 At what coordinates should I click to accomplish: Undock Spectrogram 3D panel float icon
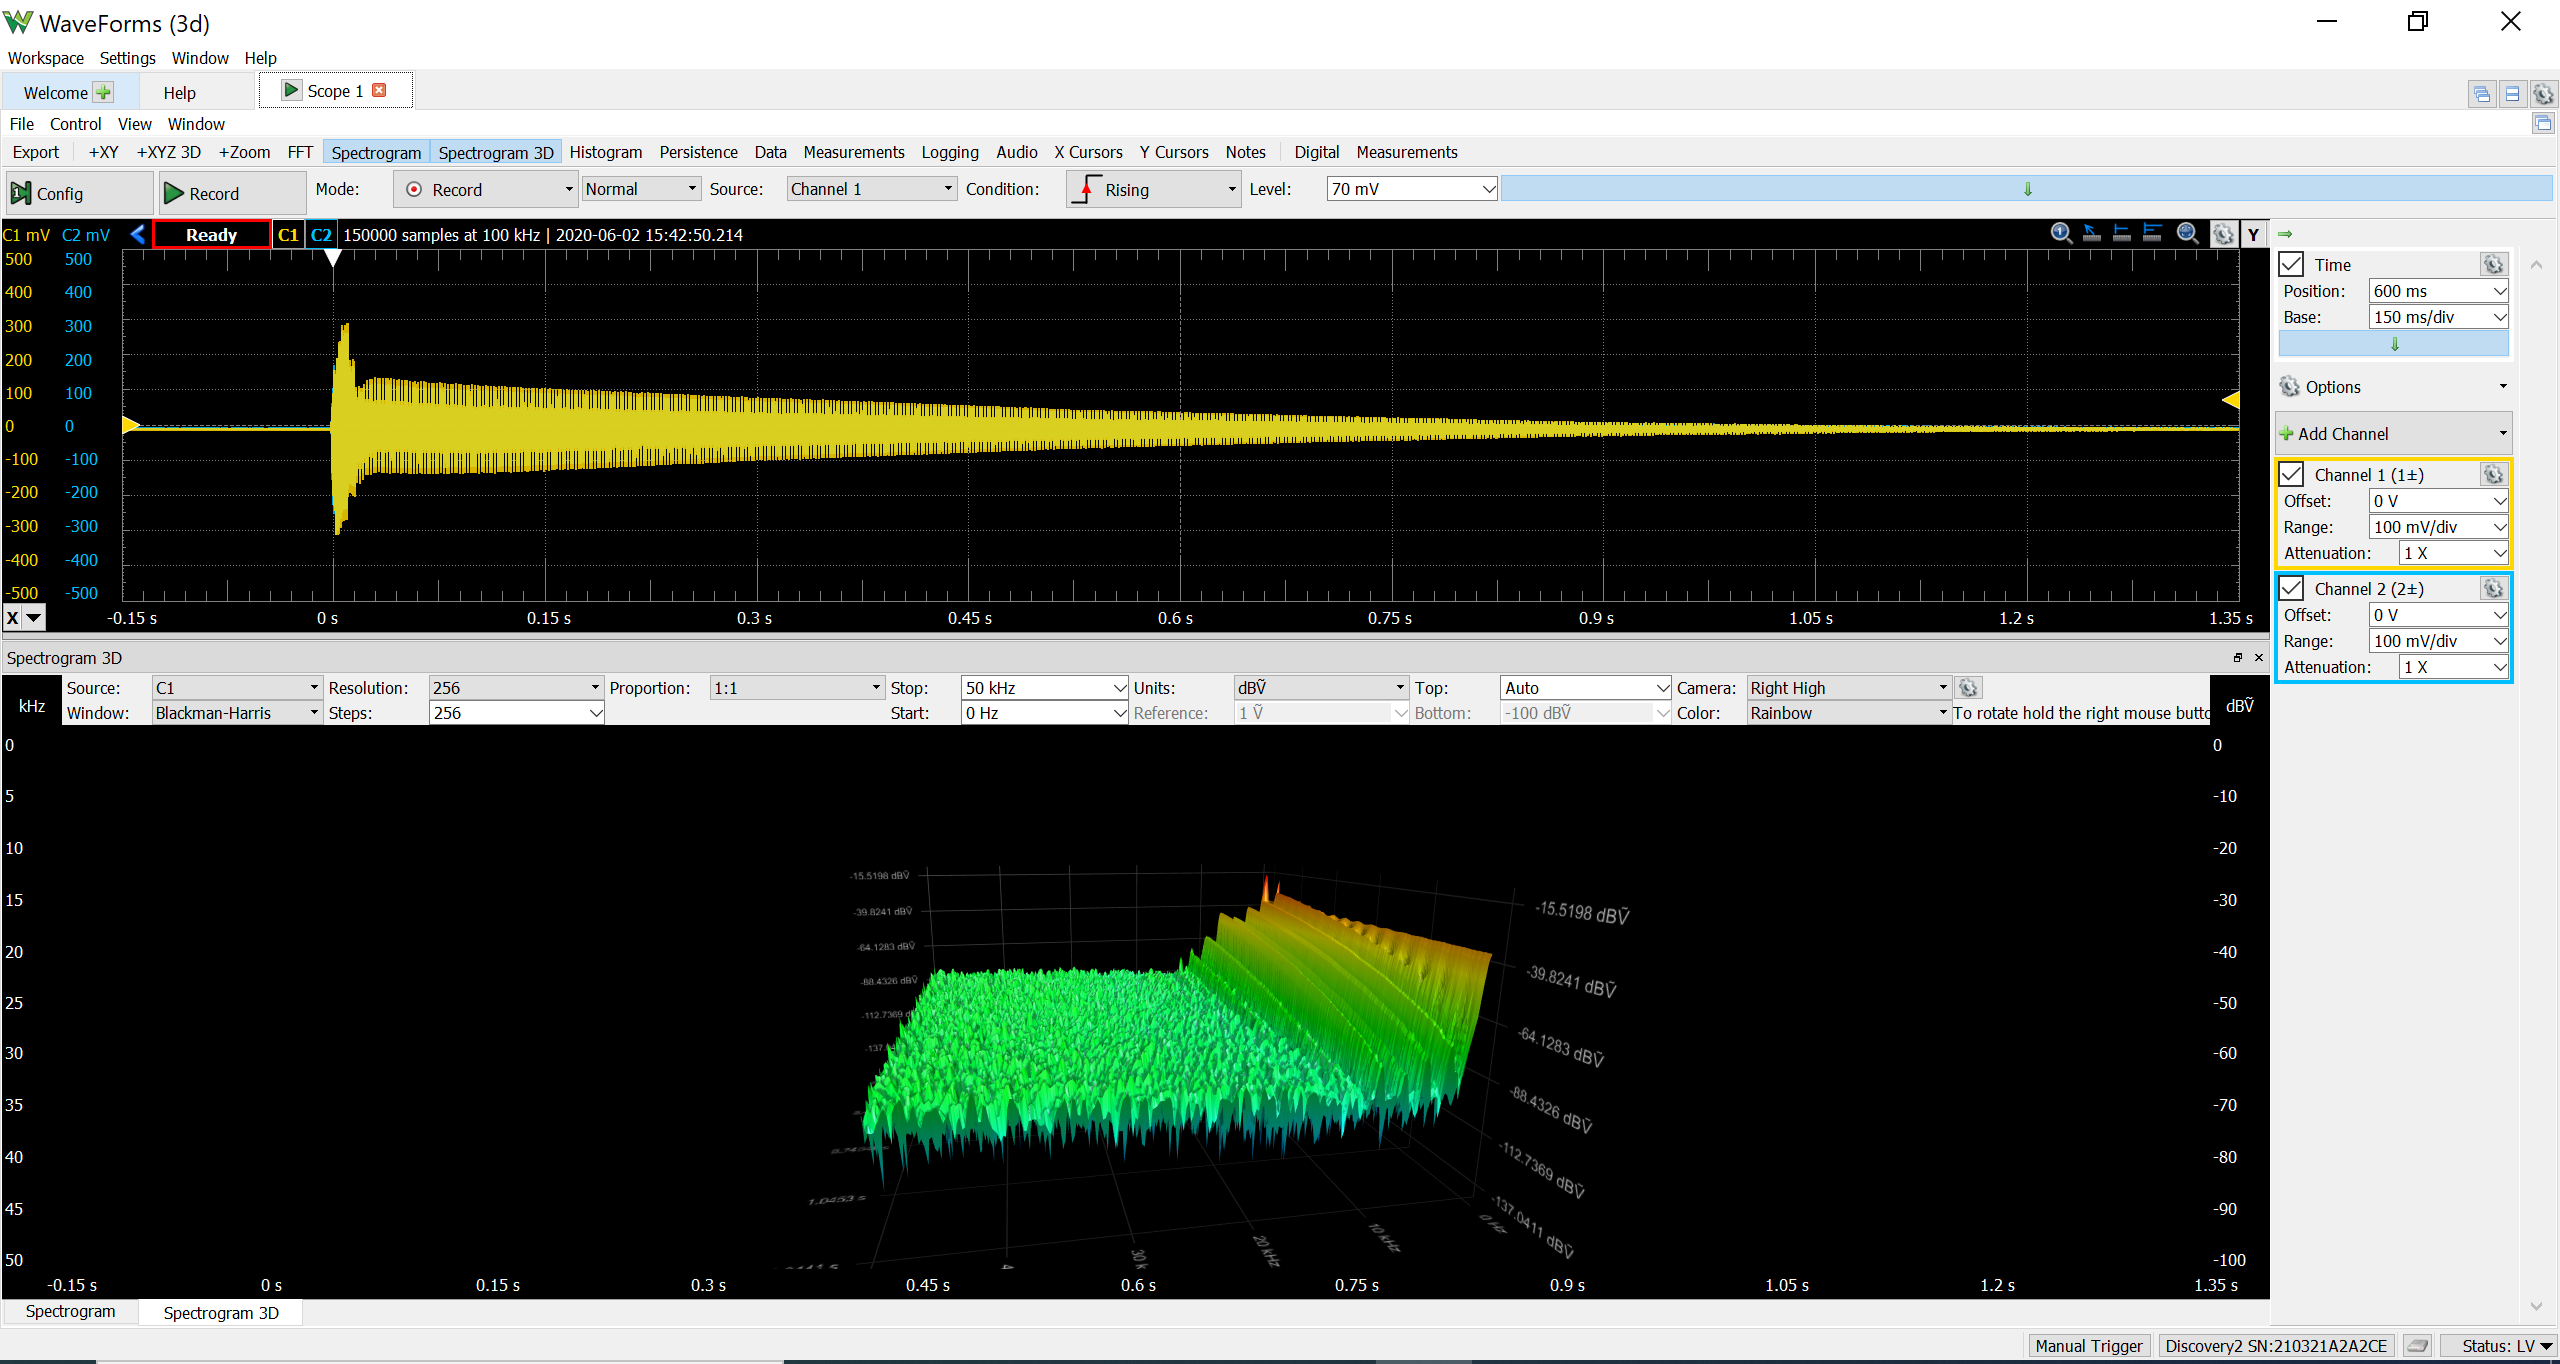tap(2238, 657)
